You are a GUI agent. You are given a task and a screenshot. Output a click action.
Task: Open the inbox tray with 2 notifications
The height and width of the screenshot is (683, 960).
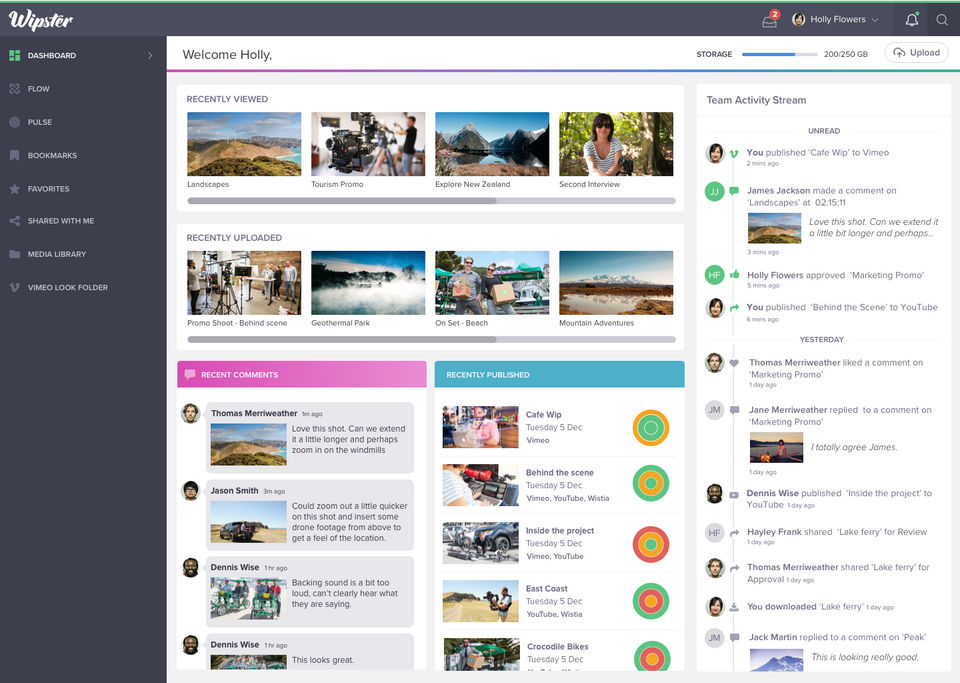770,20
